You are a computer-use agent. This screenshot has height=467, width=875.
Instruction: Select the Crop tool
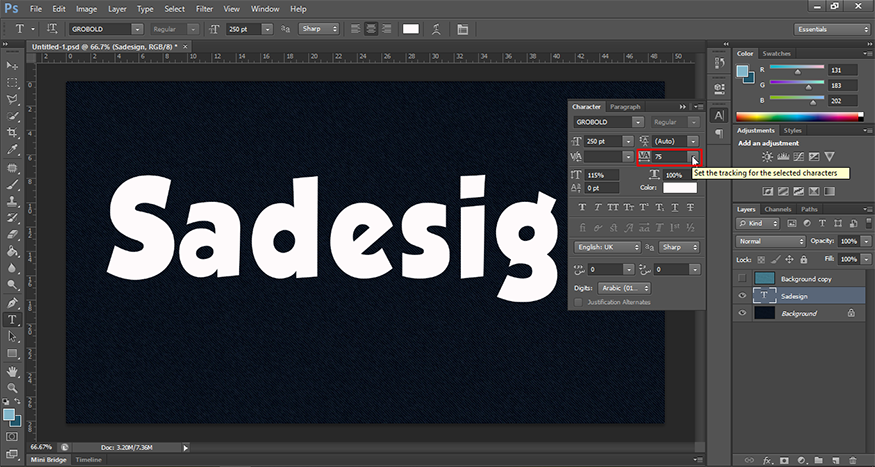(12, 133)
